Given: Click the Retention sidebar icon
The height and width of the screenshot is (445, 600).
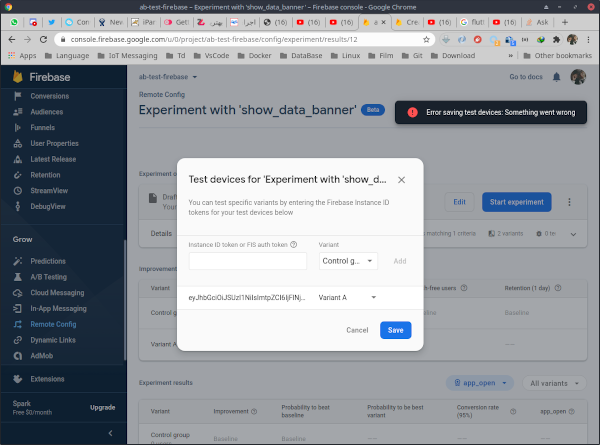Looking at the screenshot, I should tap(18, 175).
